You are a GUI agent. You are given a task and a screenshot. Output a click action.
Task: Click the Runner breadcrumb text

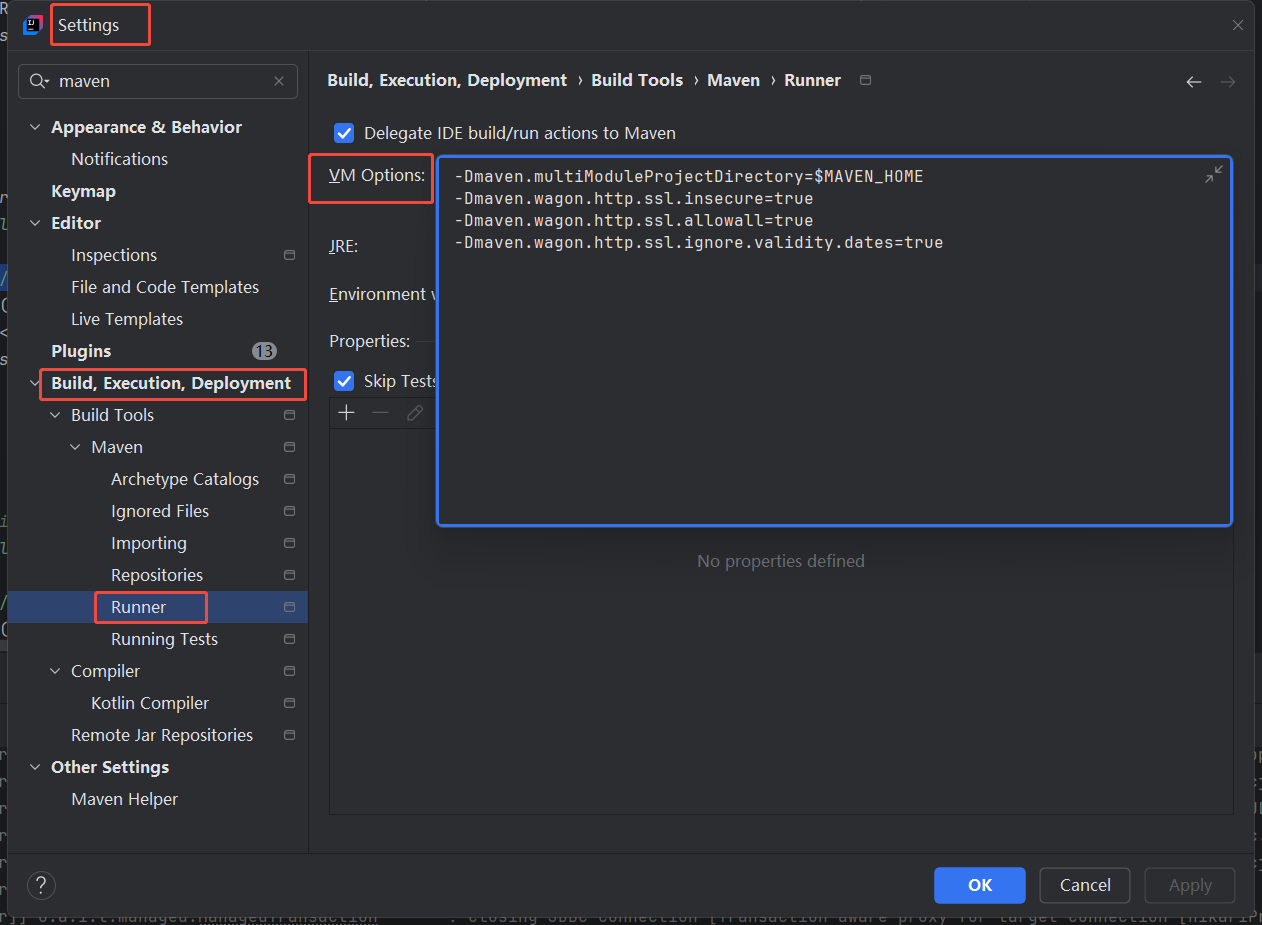pyautogui.click(x=812, y=80)
